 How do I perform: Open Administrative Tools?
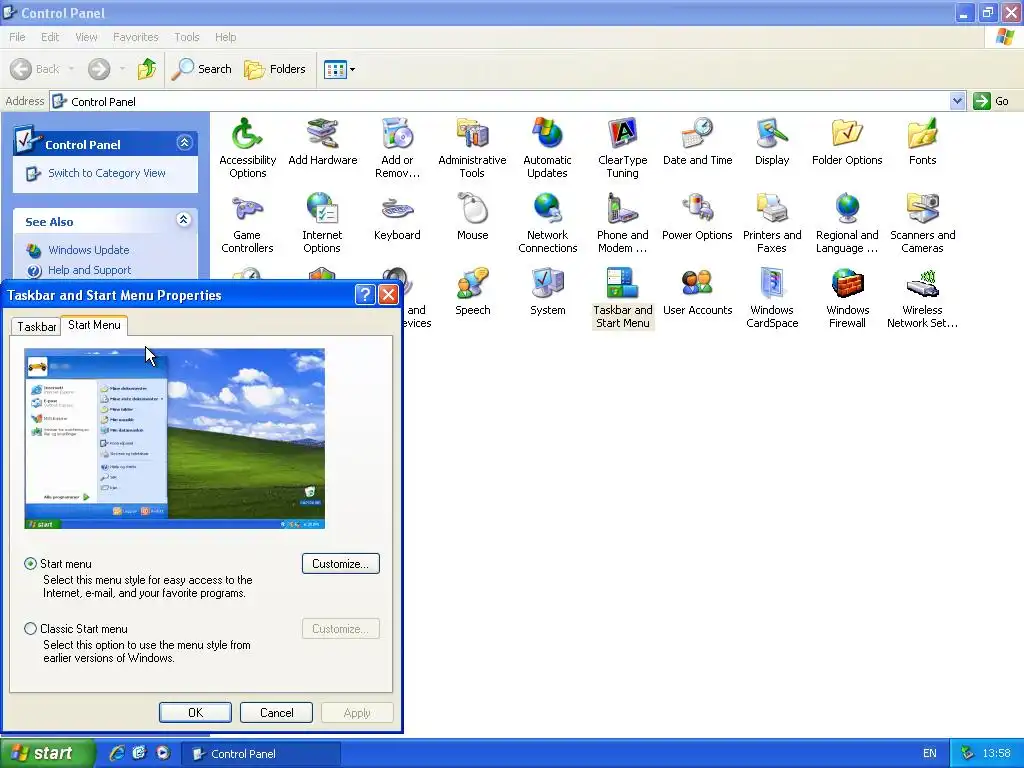[x=472, y=148]
